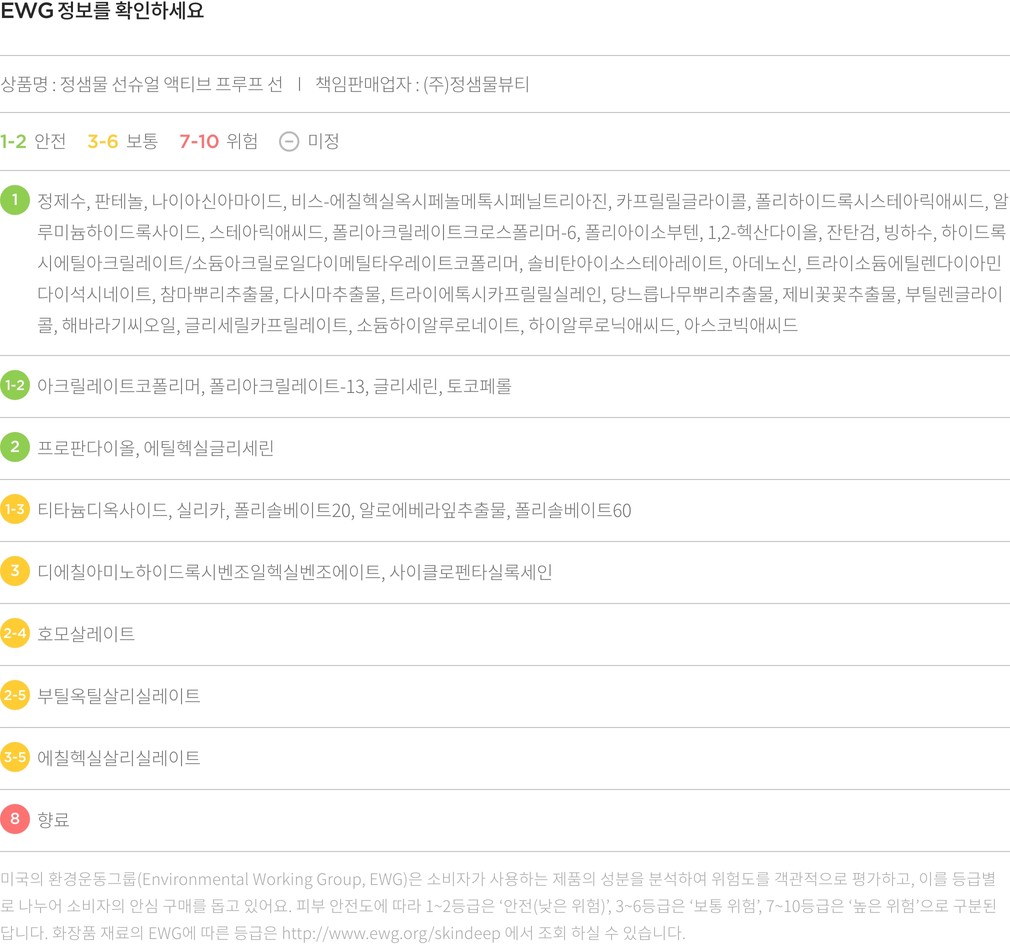Select the 호모살레이트 ingredient
The height and width of the screenshot is (951, 1010).
point(86,634)
